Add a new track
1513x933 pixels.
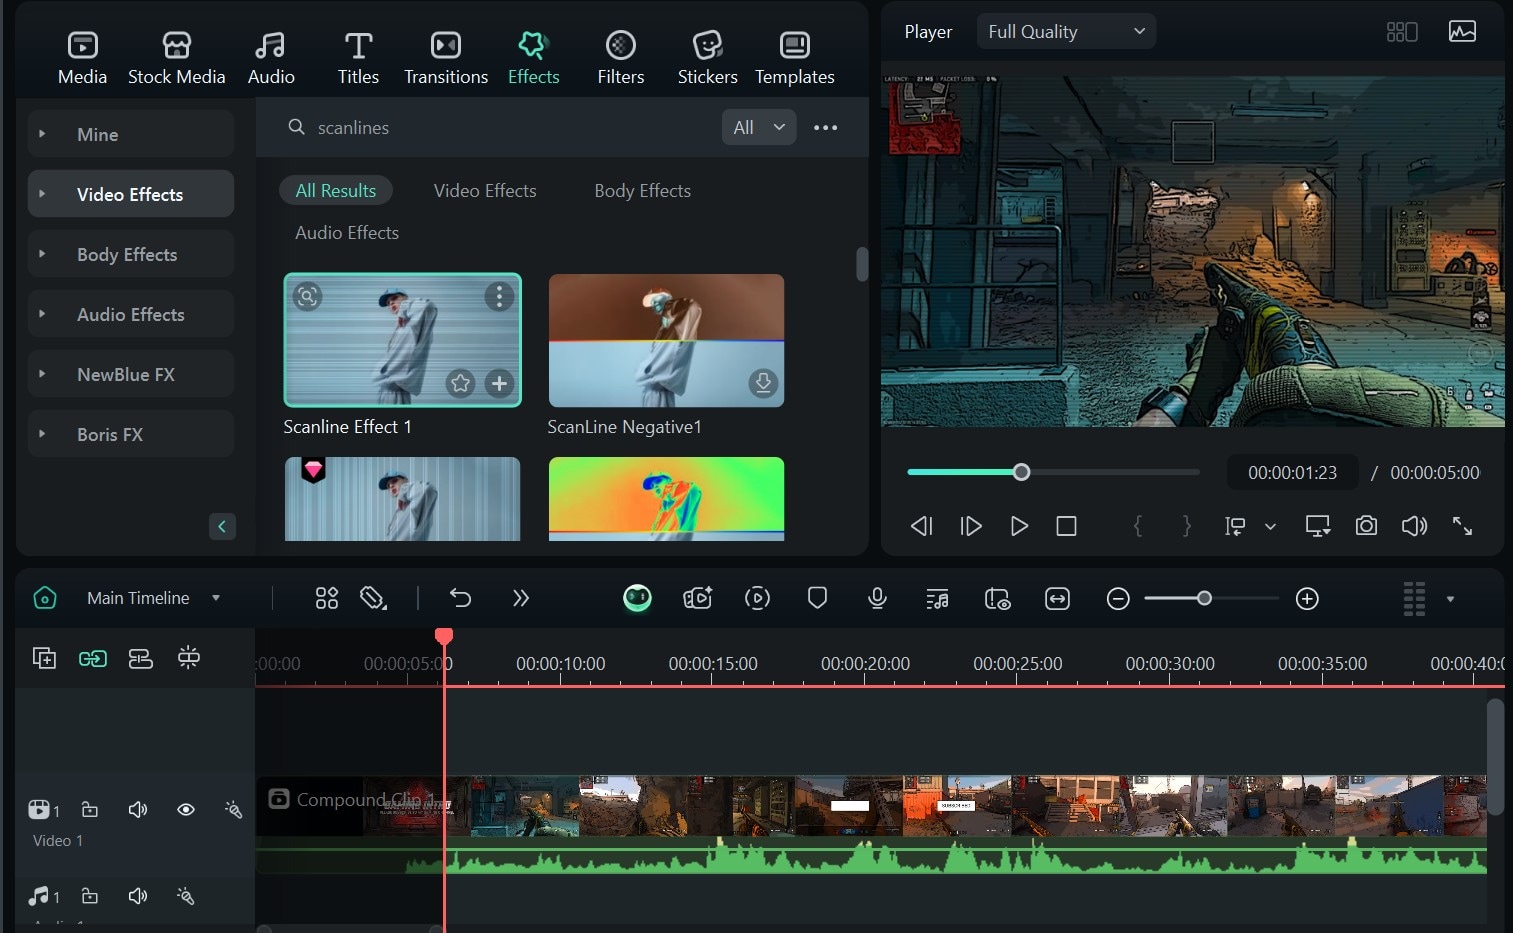[44, 658]
